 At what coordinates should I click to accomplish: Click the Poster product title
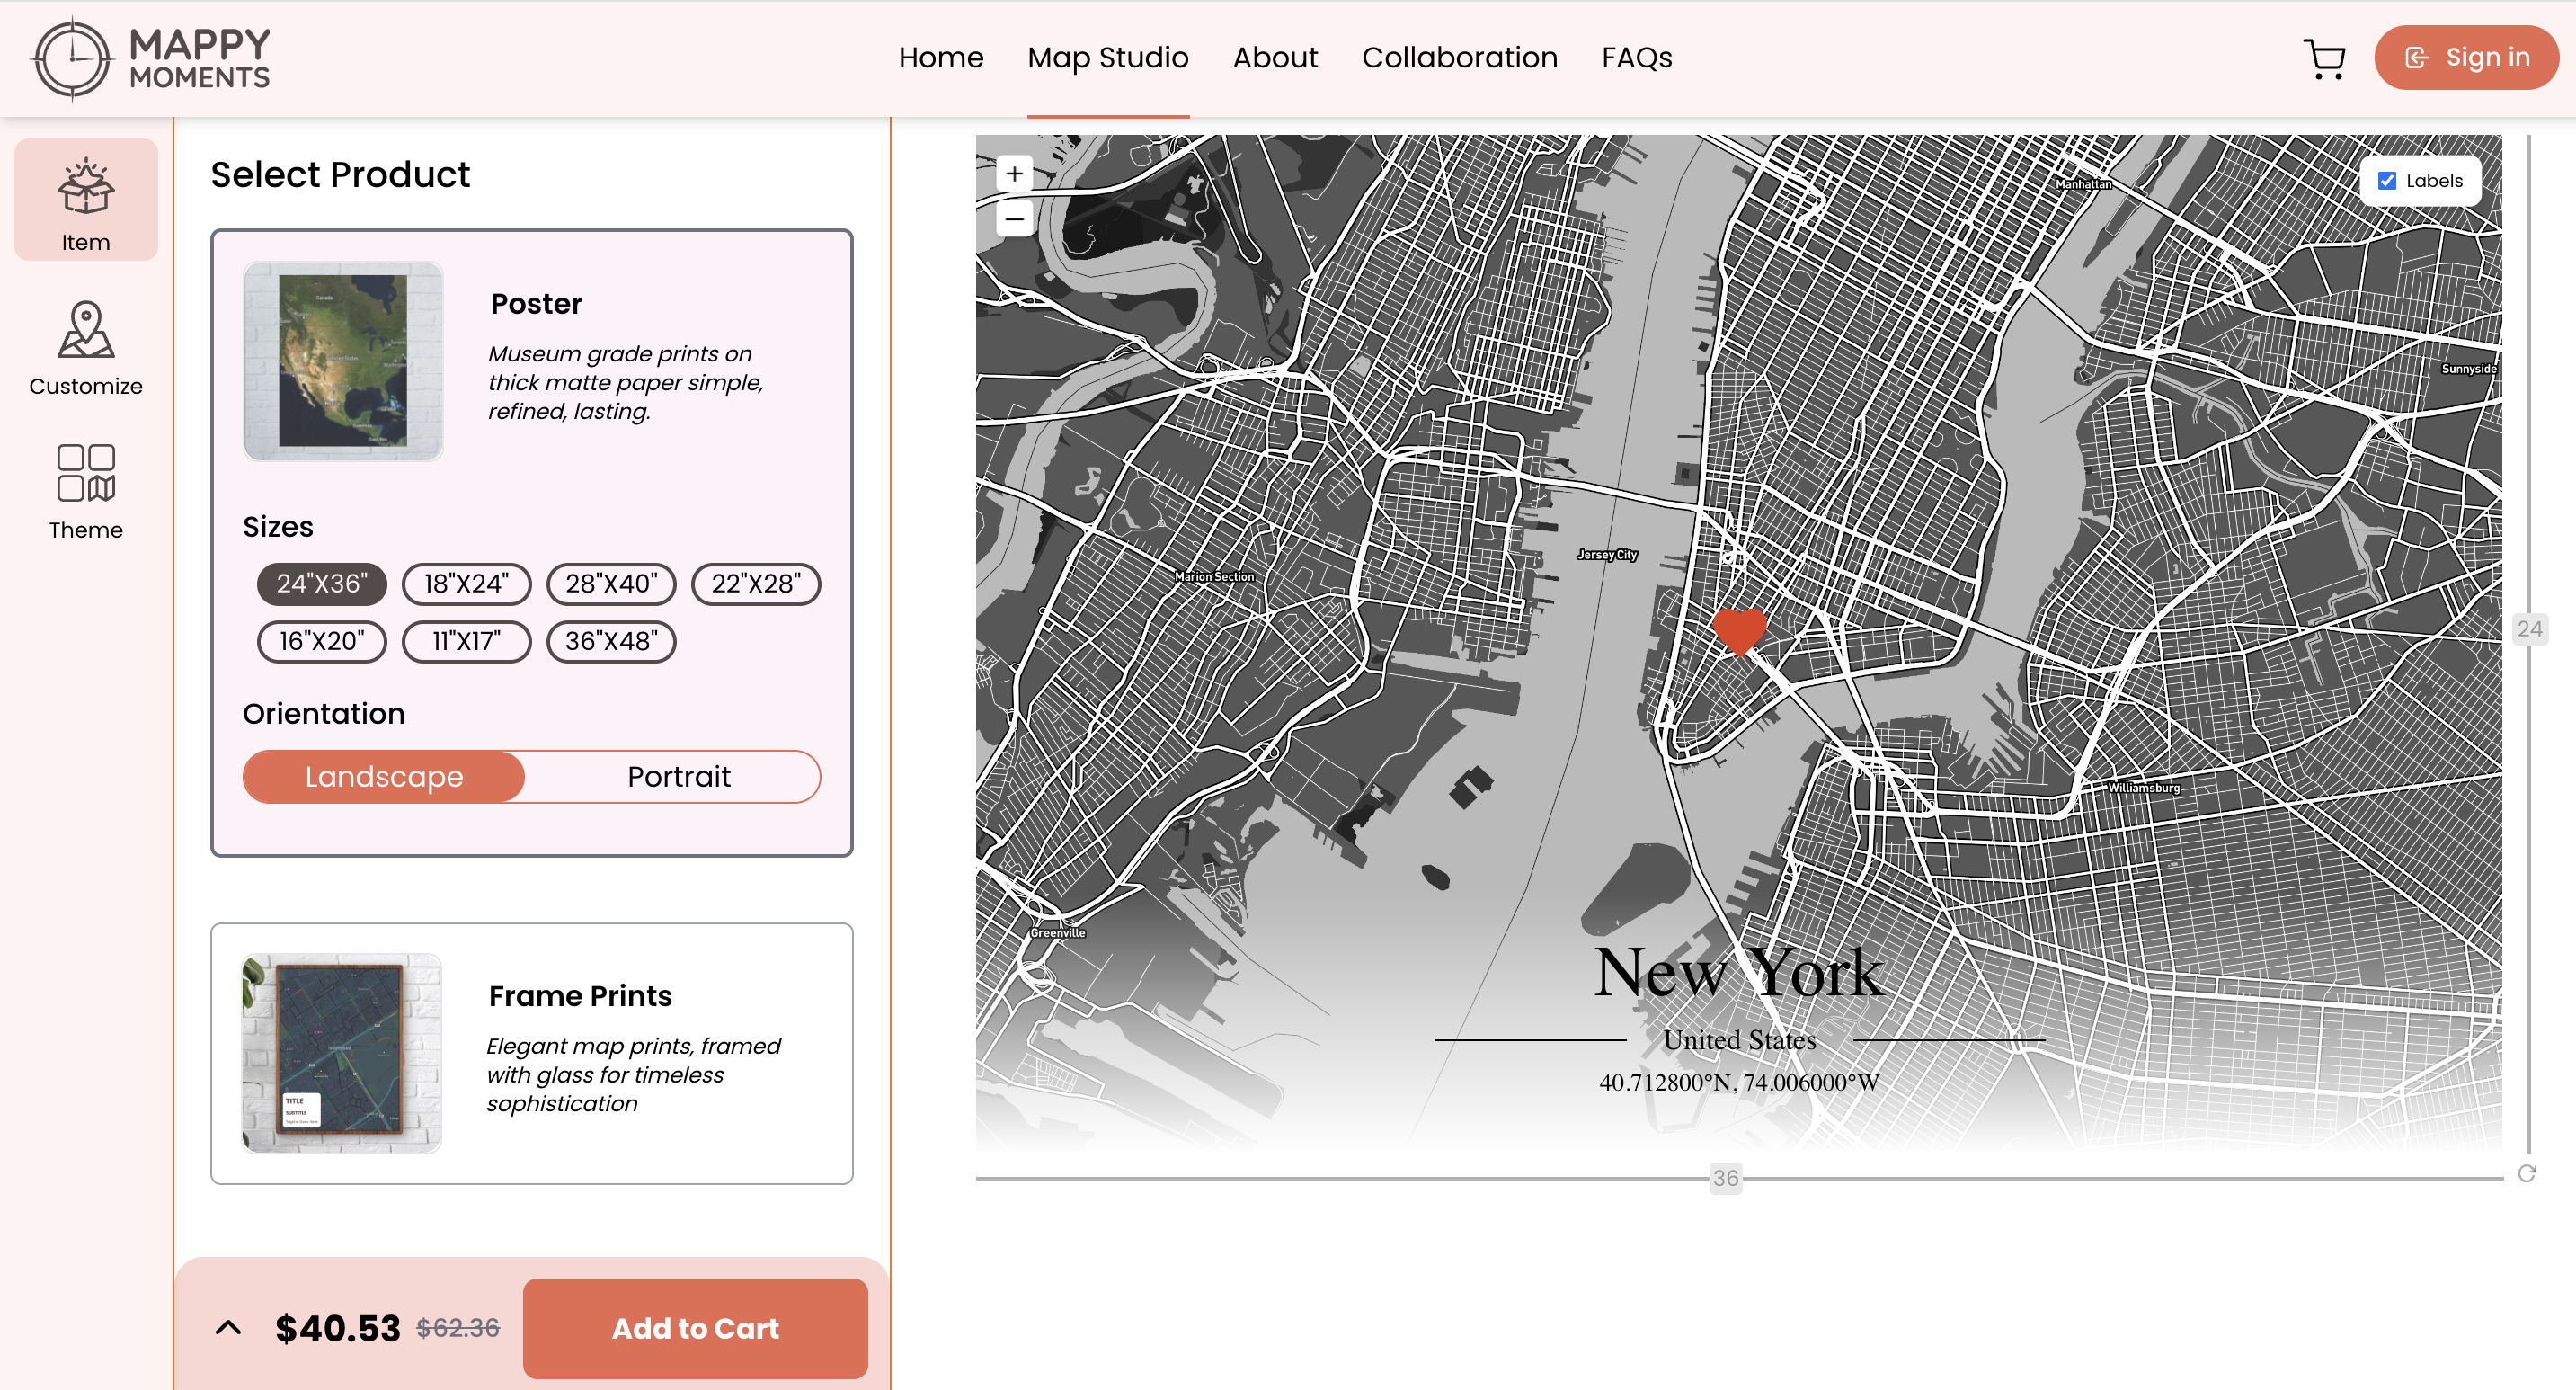coord(536,304)
